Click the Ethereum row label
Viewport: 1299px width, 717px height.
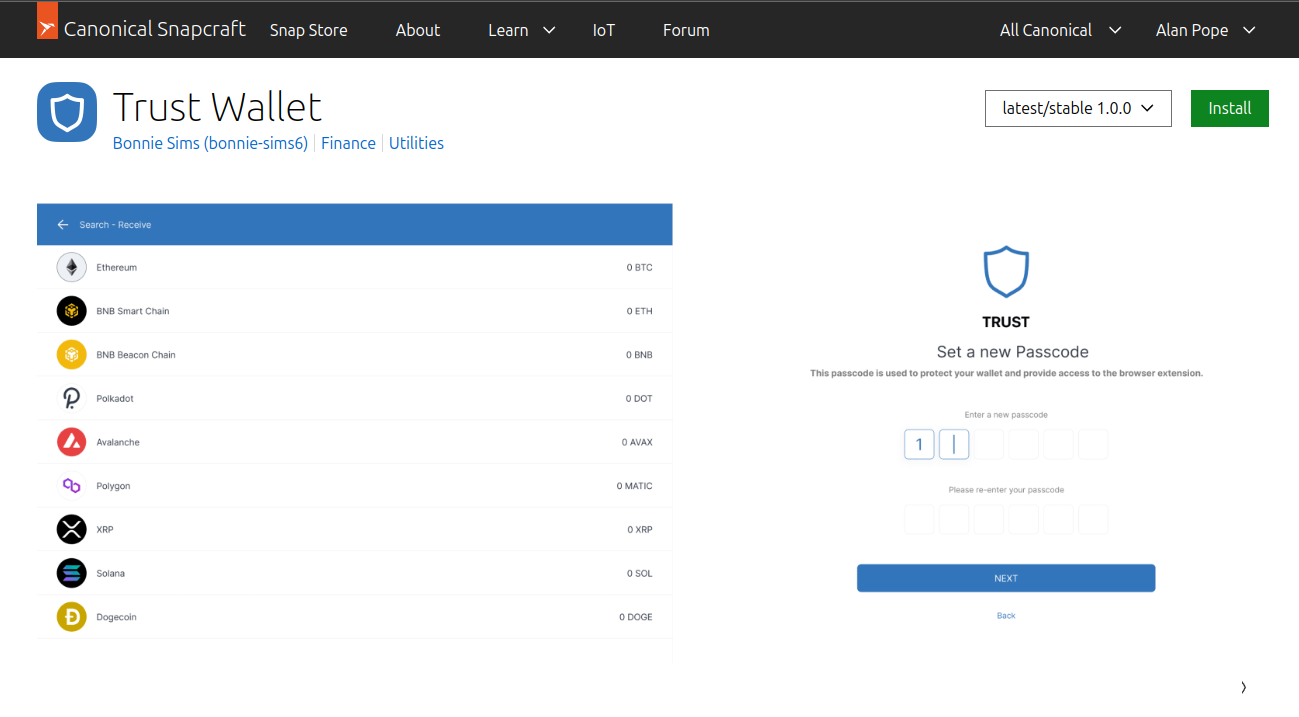pos(117,268)
